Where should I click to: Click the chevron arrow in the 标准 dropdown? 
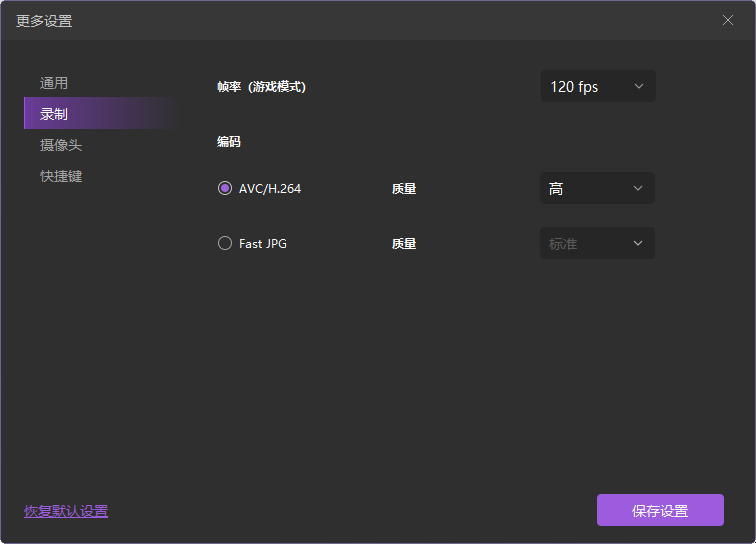tap(639, 243)
